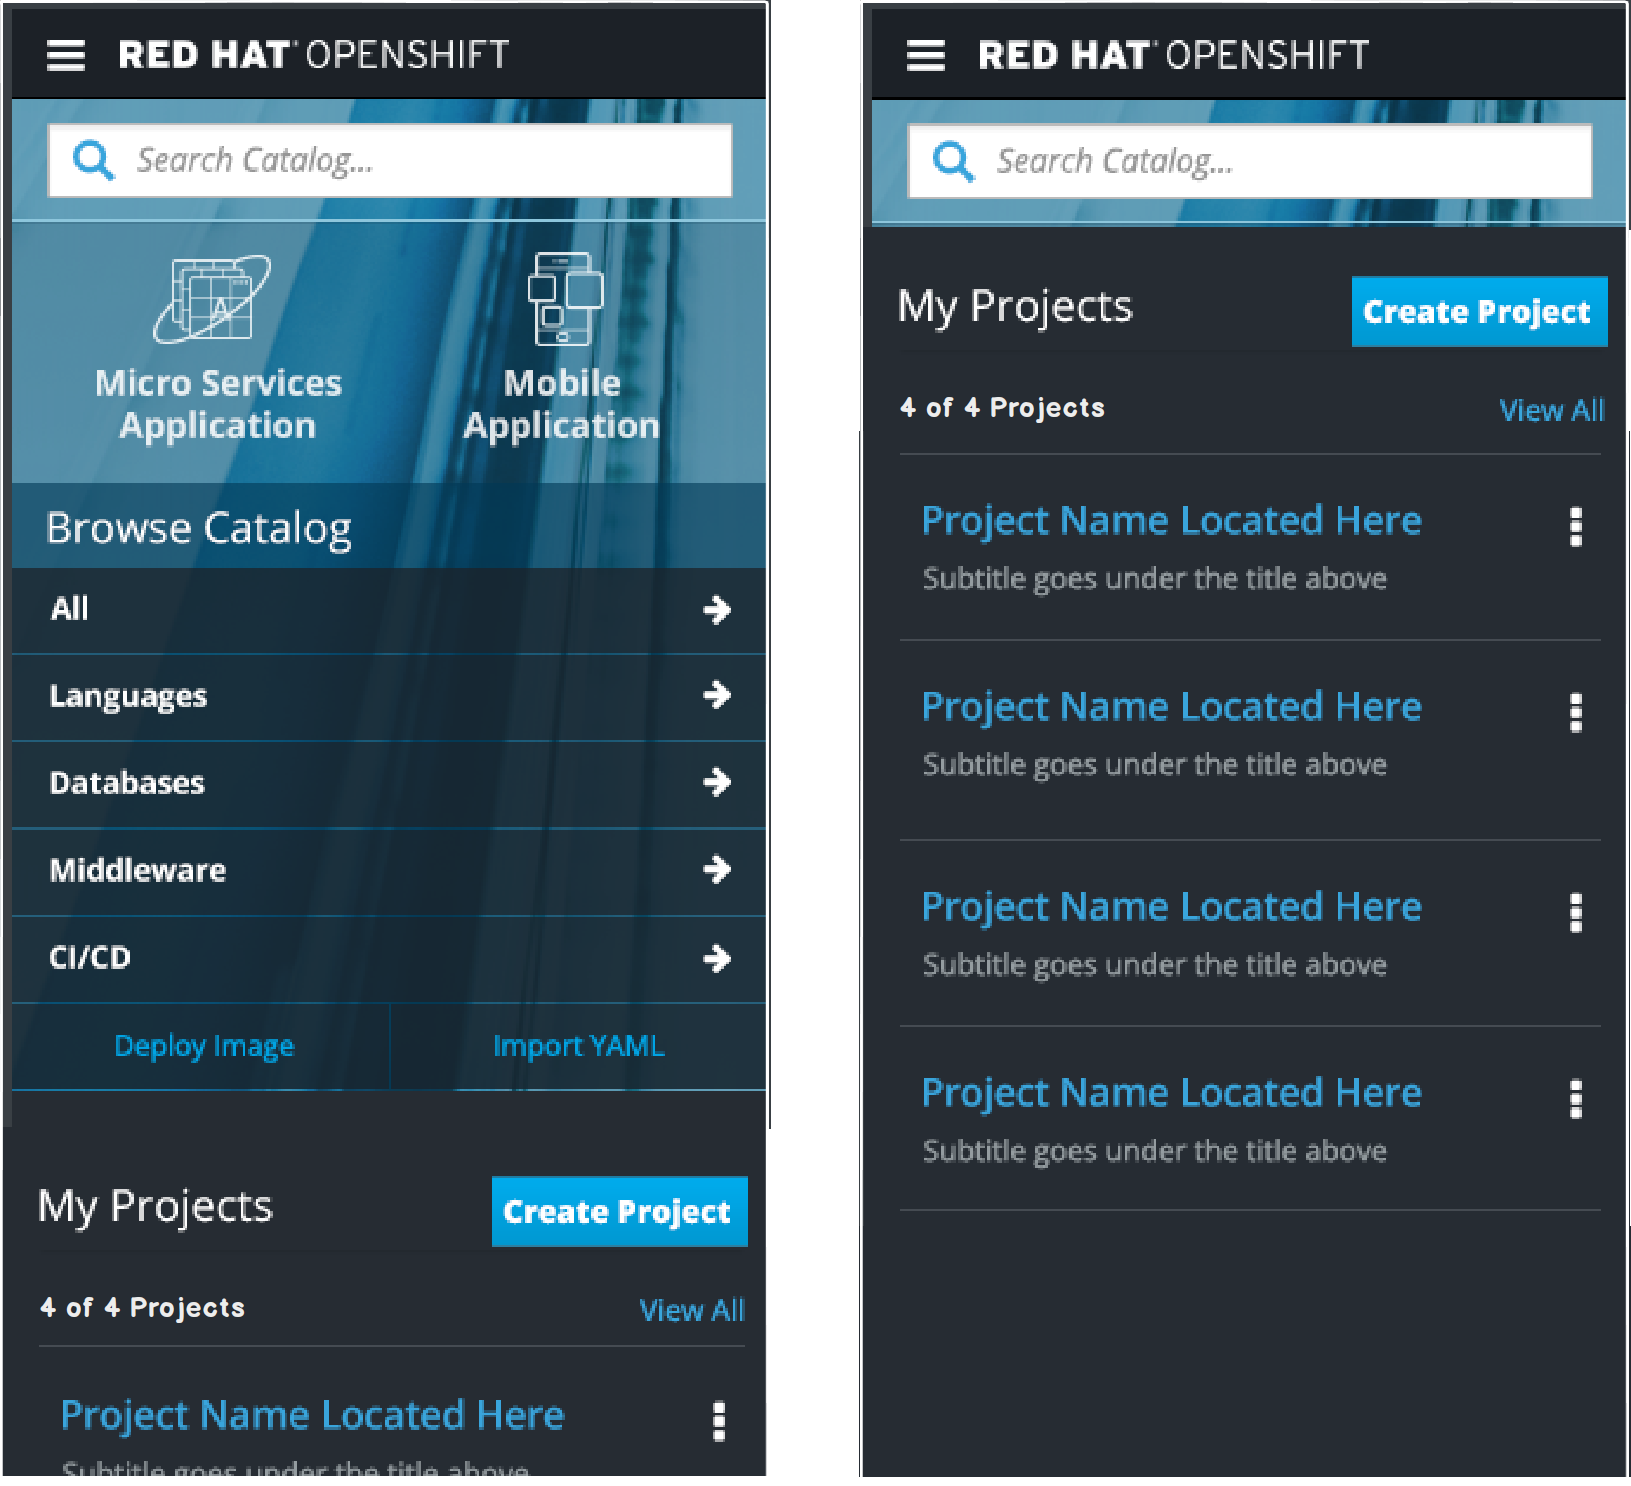Click subtitle under second project, right screen

click(x=1155, y=765)
